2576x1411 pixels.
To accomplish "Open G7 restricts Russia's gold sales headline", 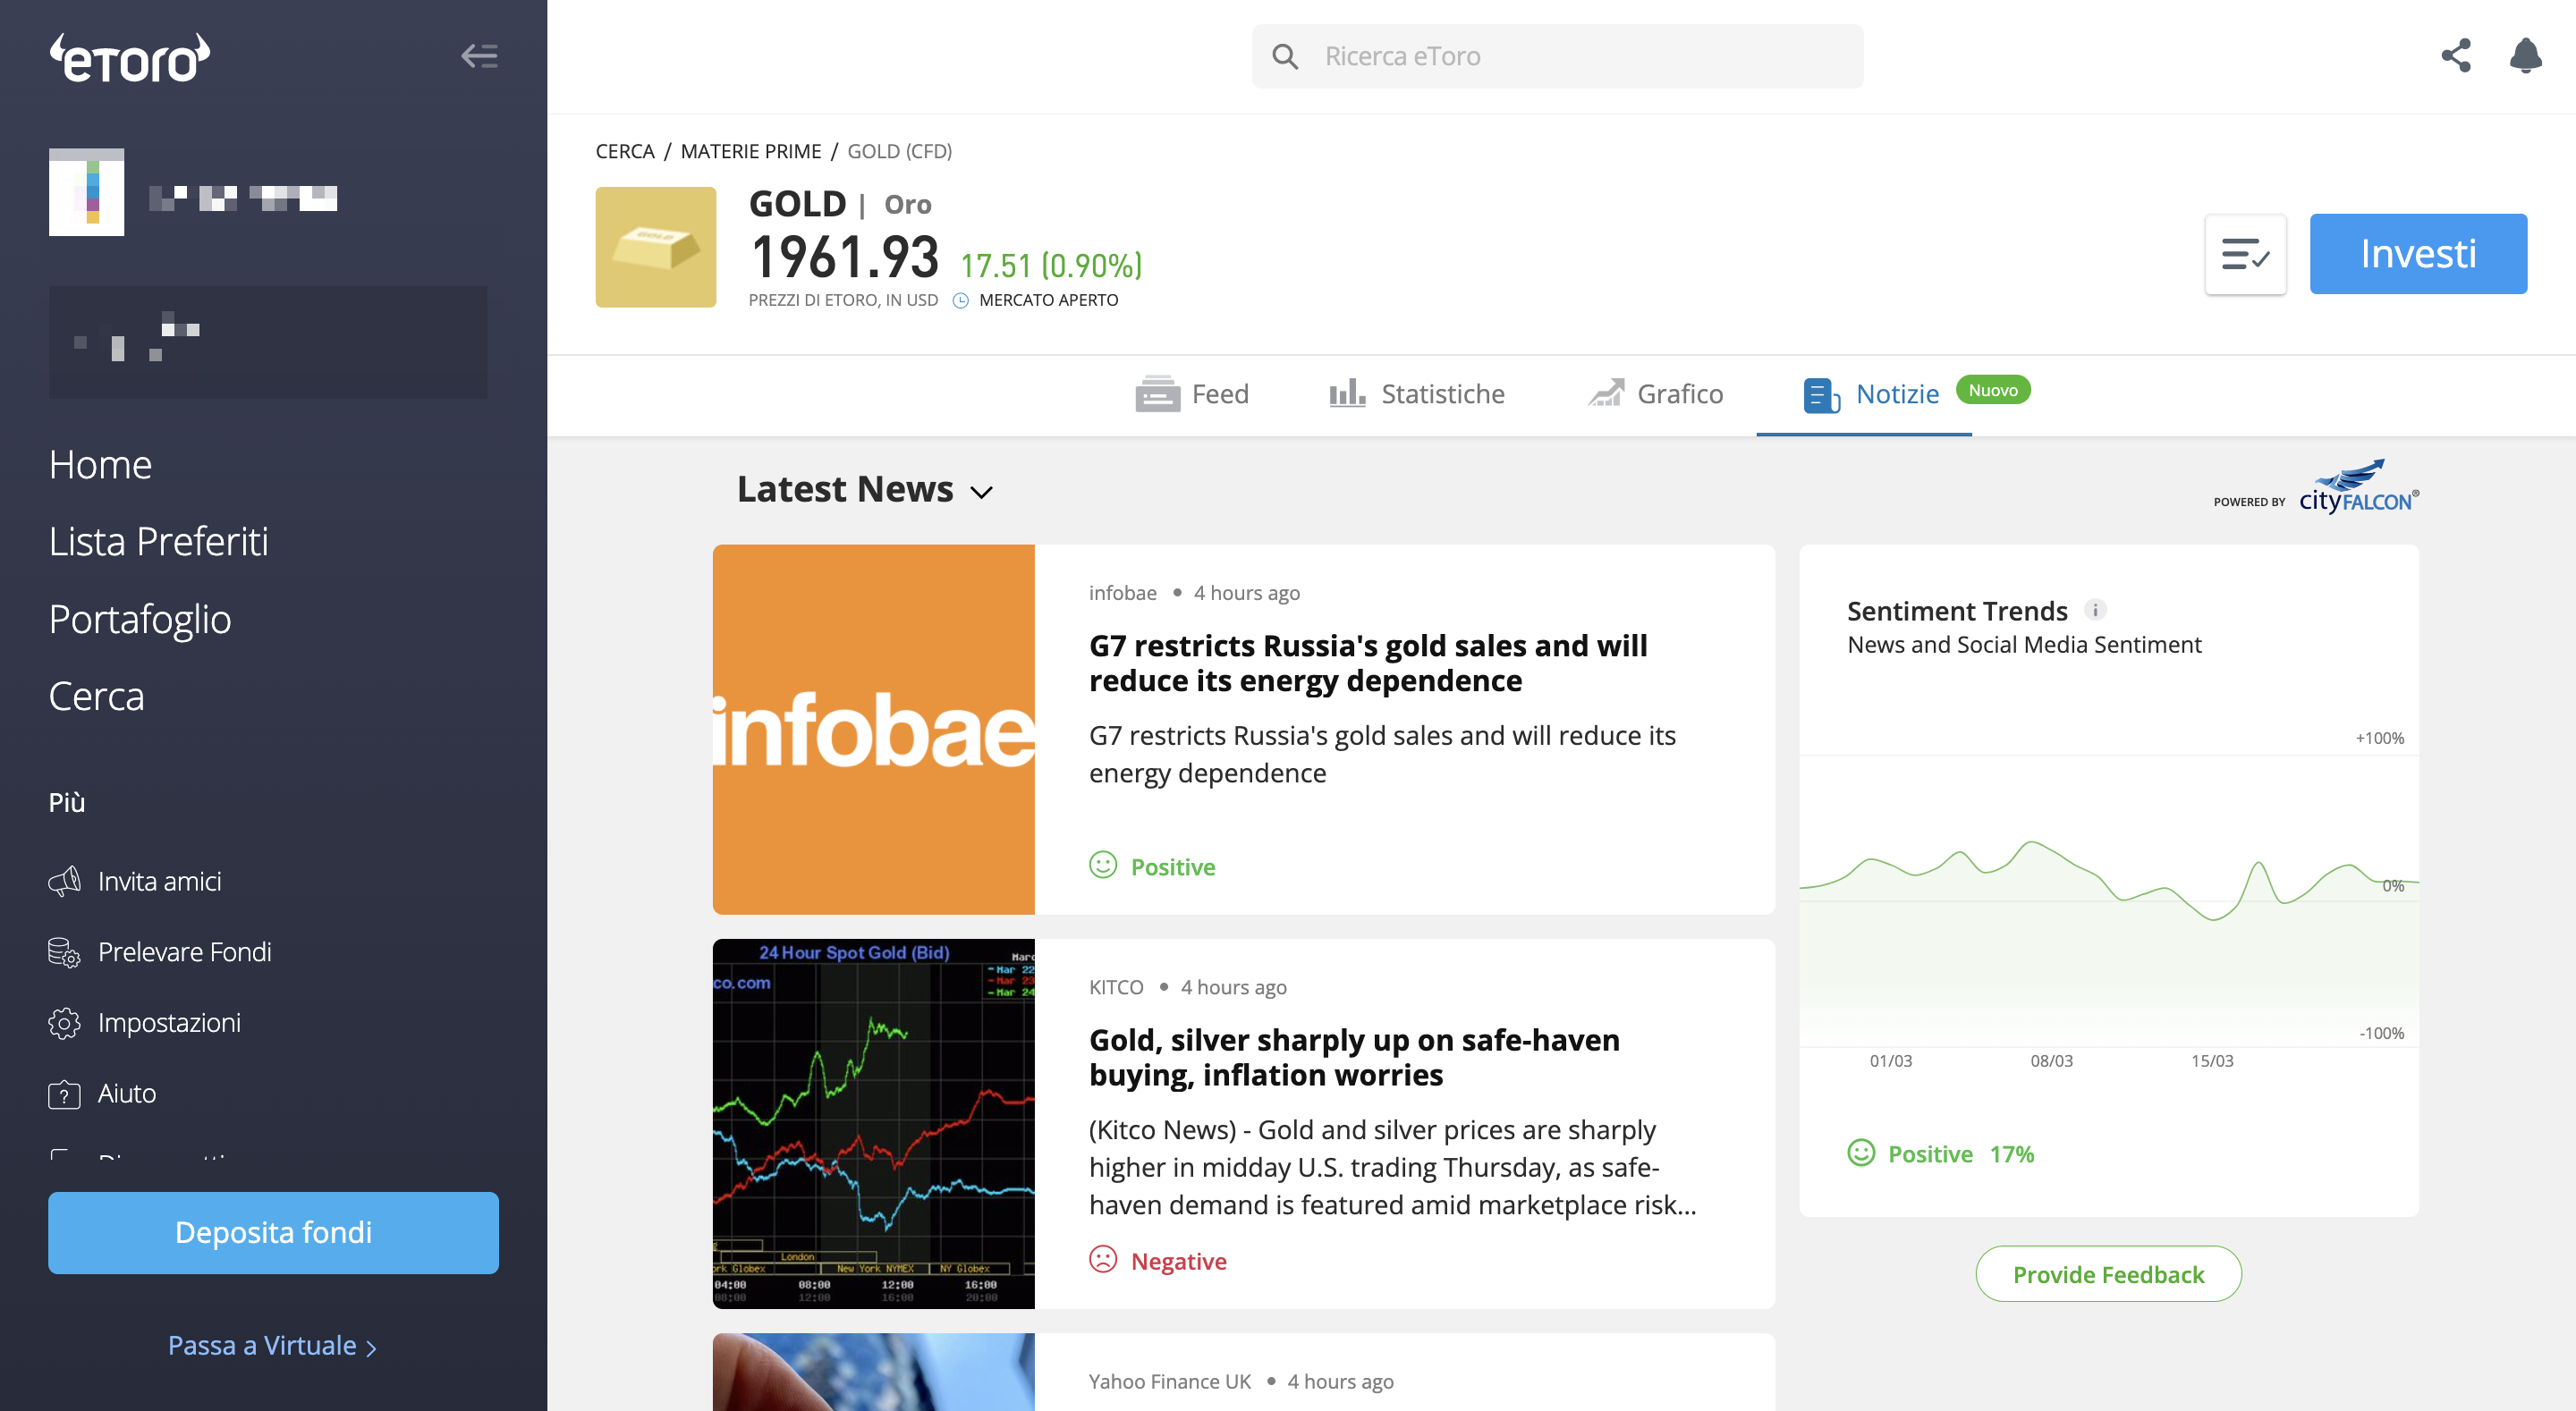I will click(x=1368, y=663).
